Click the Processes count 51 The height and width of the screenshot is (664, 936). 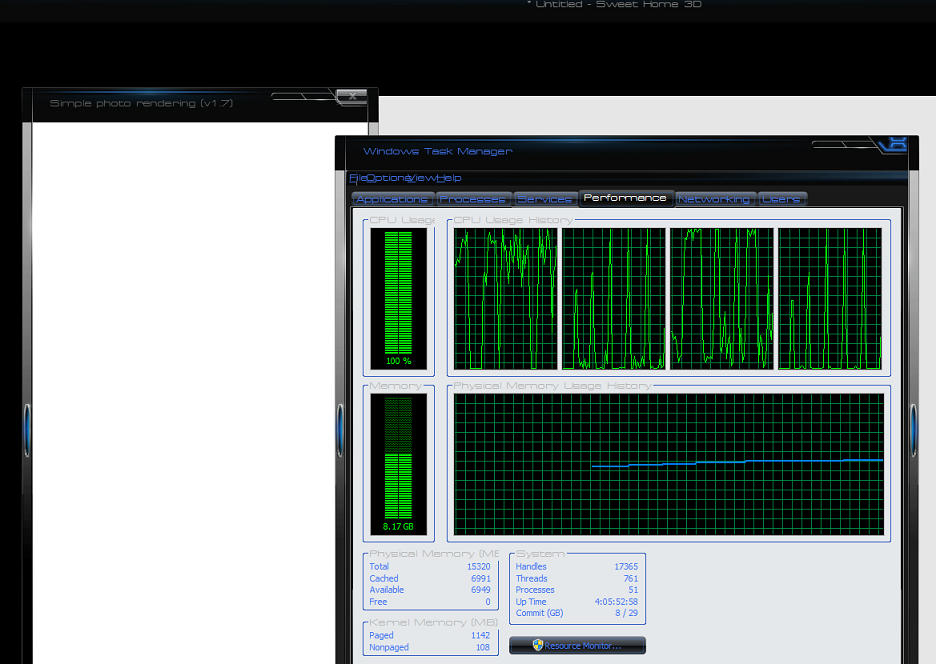coord(633,590)
